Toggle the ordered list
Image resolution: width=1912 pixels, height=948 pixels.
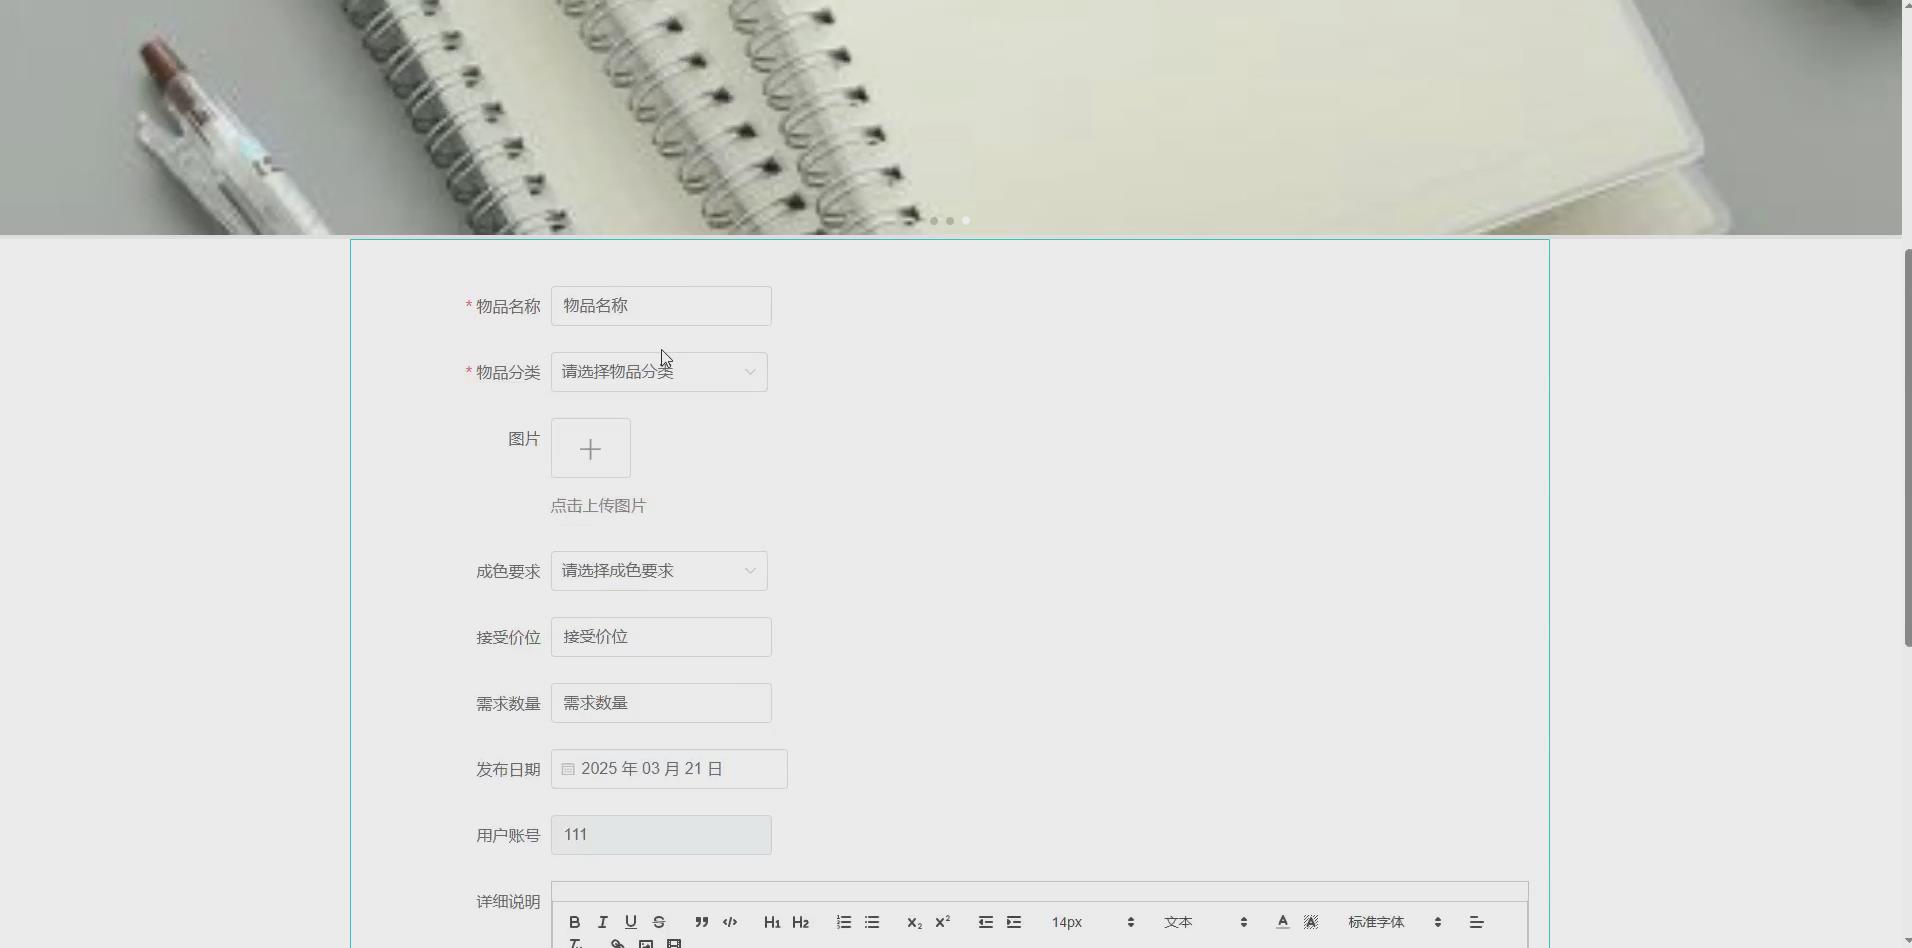click(x=844, y=922)
